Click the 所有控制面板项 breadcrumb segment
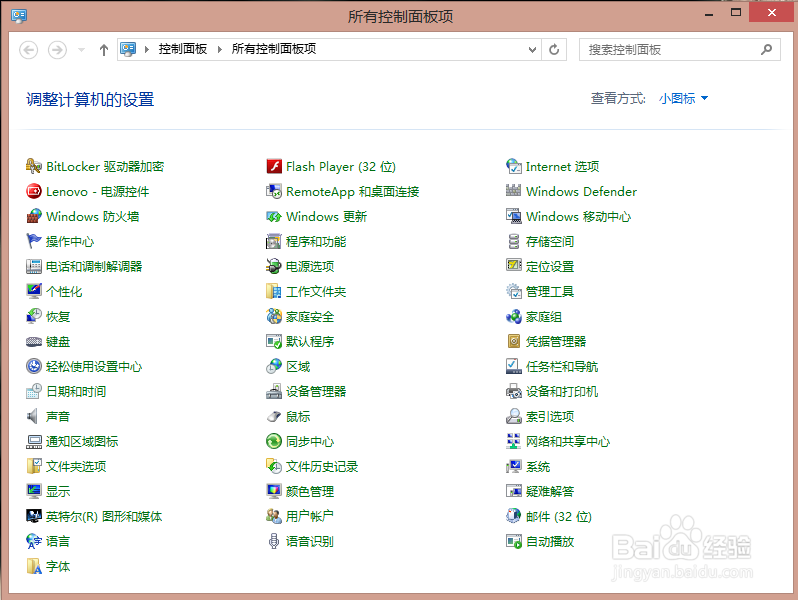798x600 pixels. 274,49
